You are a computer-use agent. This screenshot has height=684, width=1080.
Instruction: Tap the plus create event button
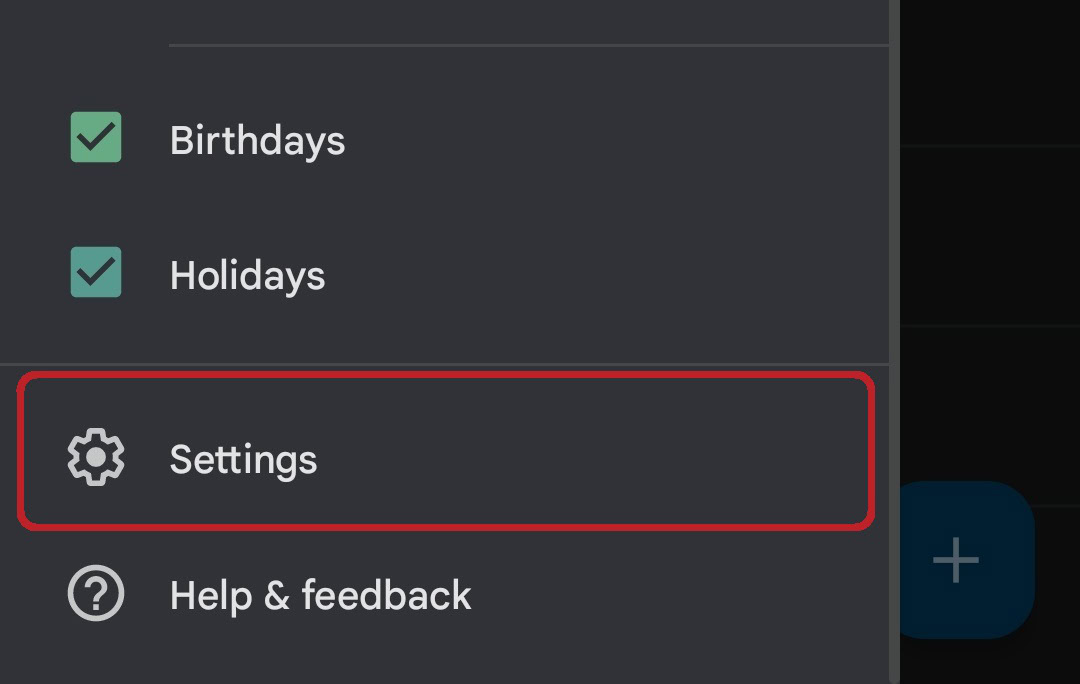(x=956, y=559)
